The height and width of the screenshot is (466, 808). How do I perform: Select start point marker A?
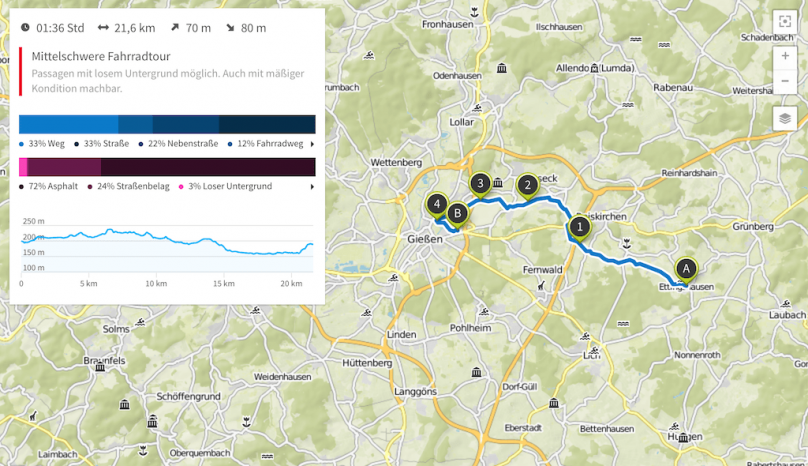pyautogui.click(x=685, y=268)
